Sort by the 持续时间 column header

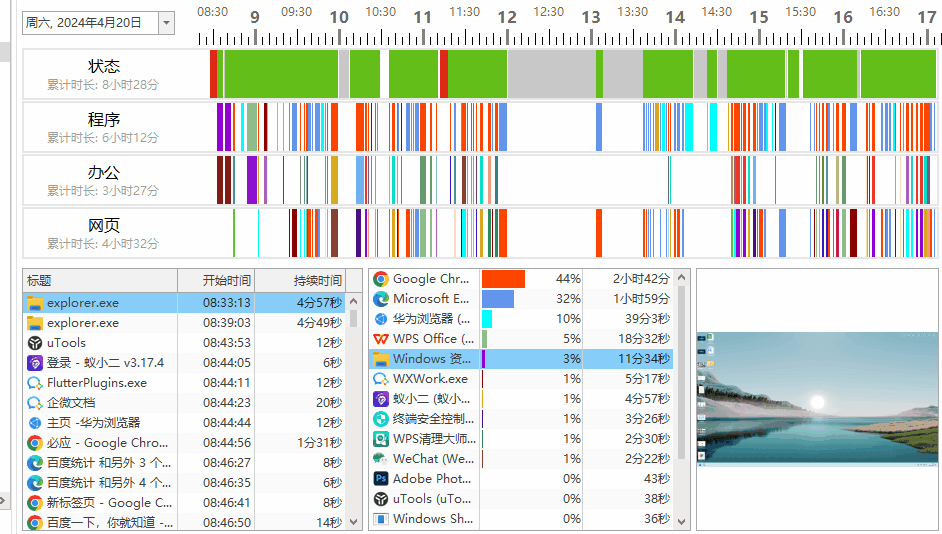317,281
